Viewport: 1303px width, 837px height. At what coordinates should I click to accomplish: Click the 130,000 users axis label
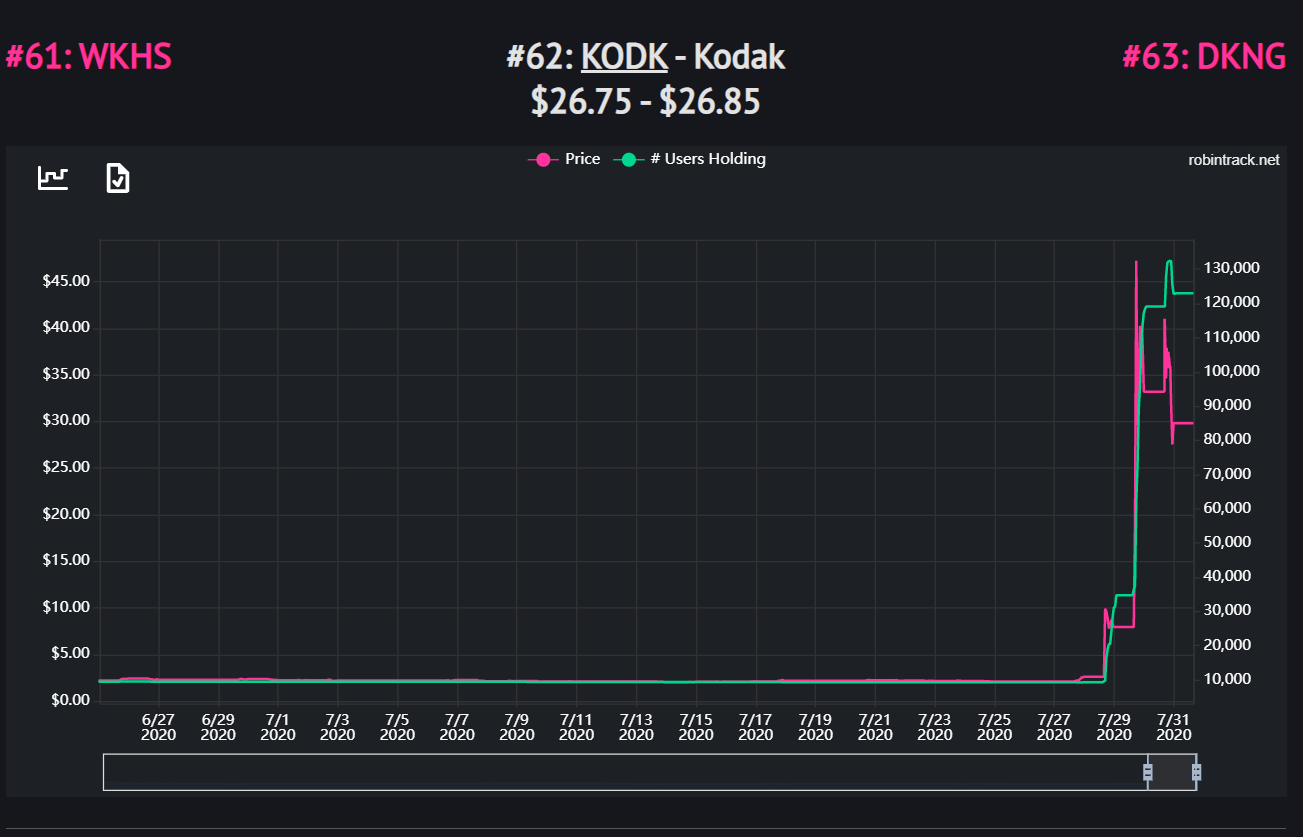(1231, 268)
